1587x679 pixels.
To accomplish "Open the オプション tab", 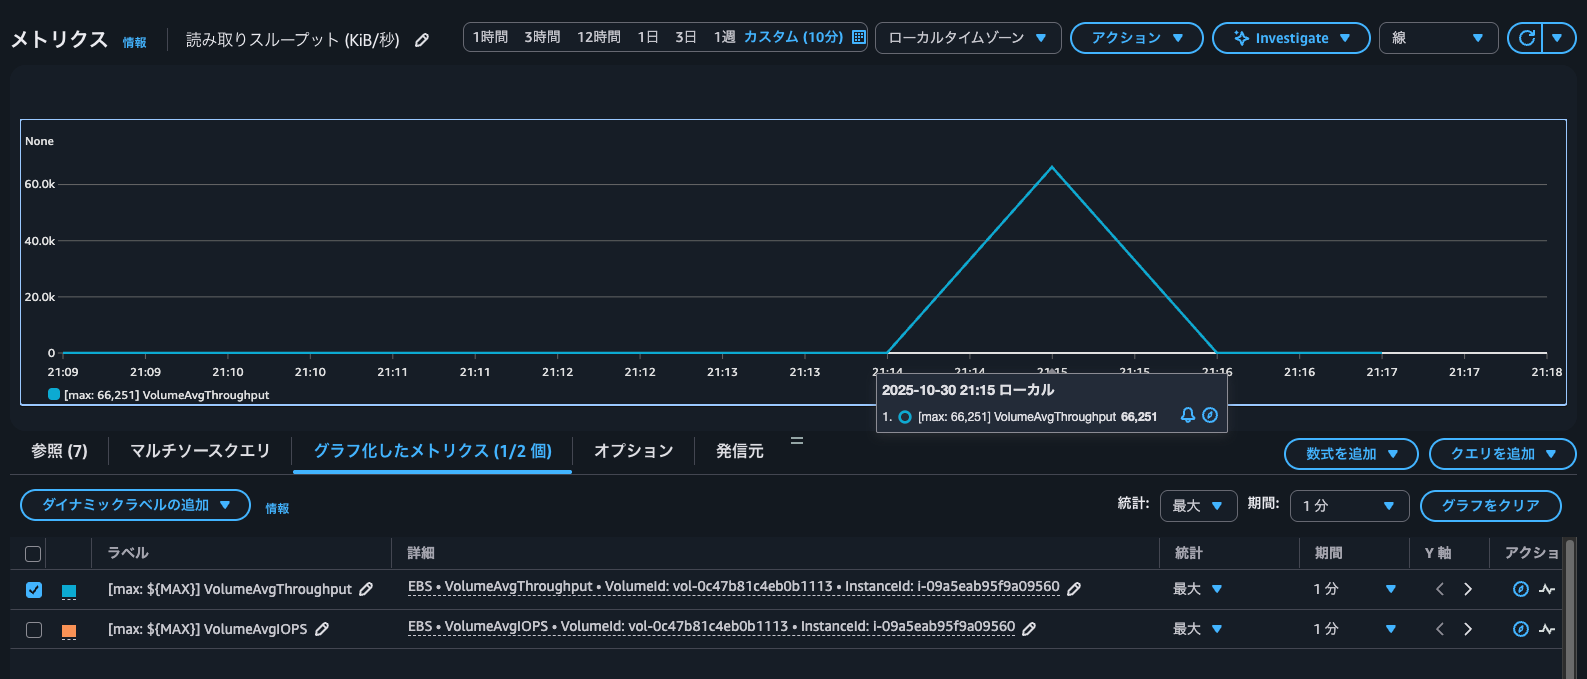I will point(633,451).
